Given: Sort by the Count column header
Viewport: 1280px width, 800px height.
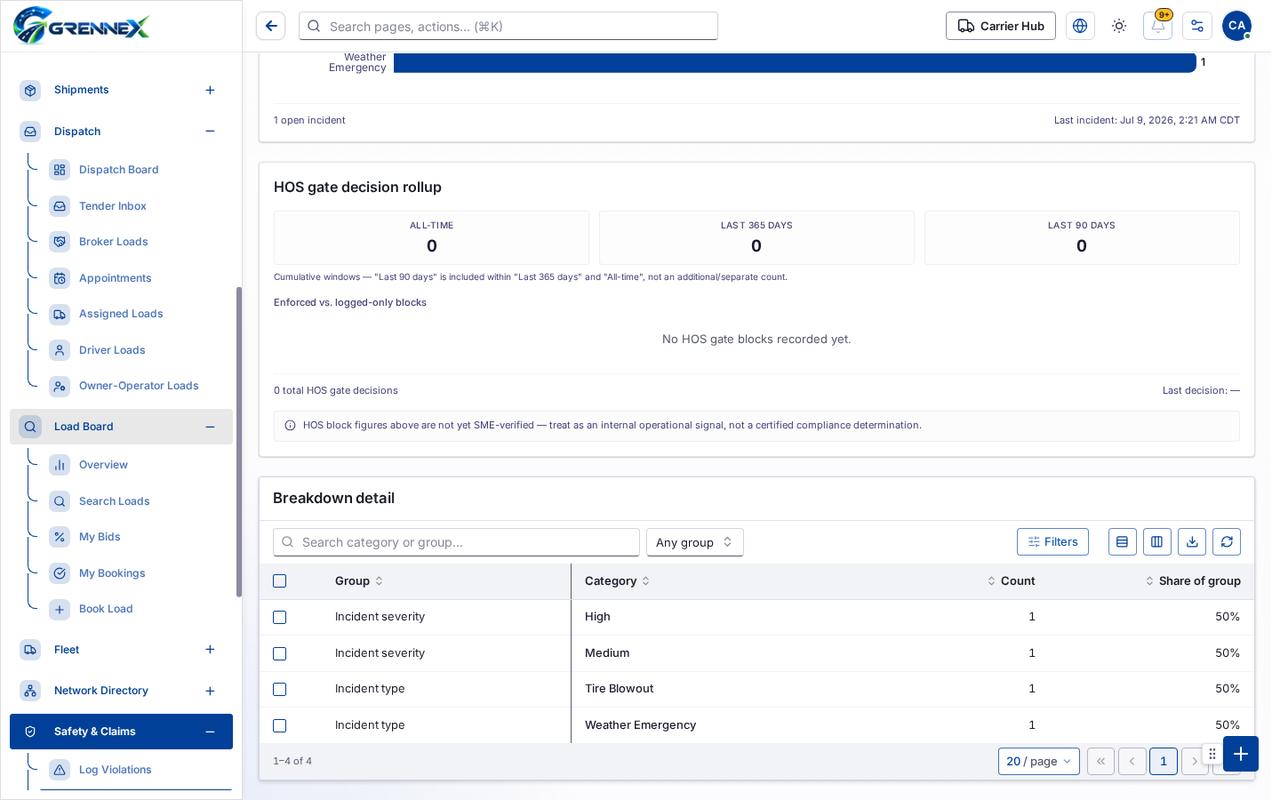Looking at the screenshot, I should (1011, 581).
